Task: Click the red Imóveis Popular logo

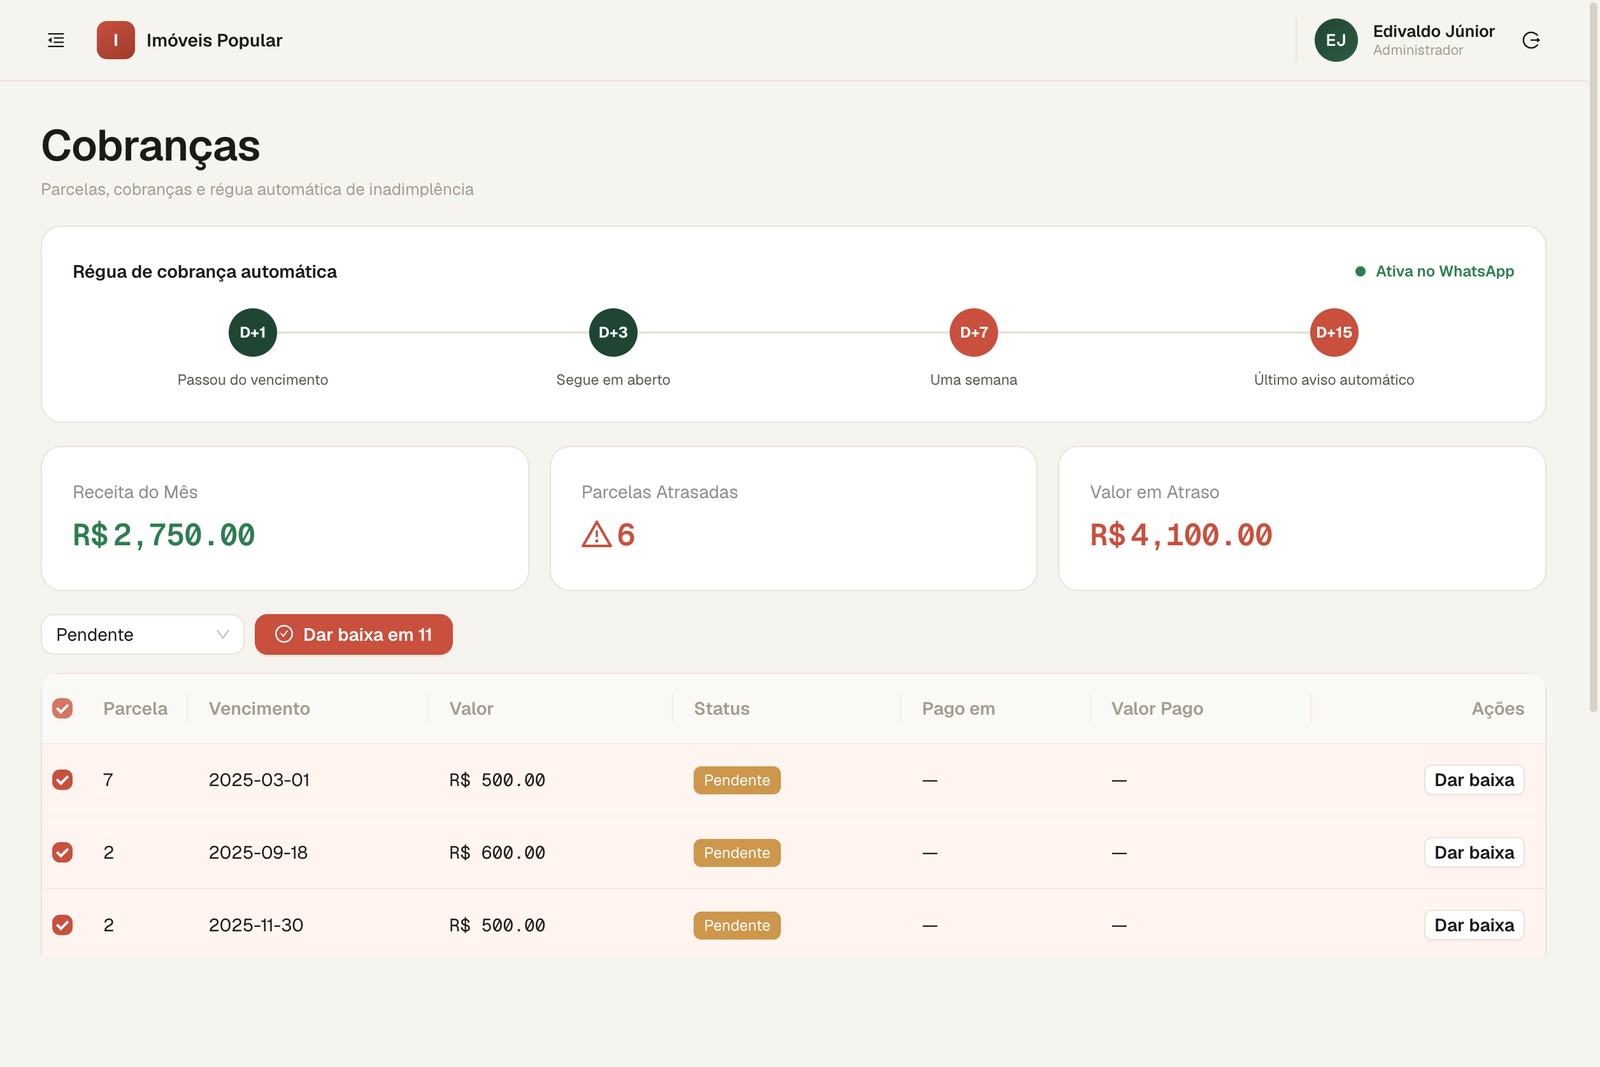Action: point(116,40)
